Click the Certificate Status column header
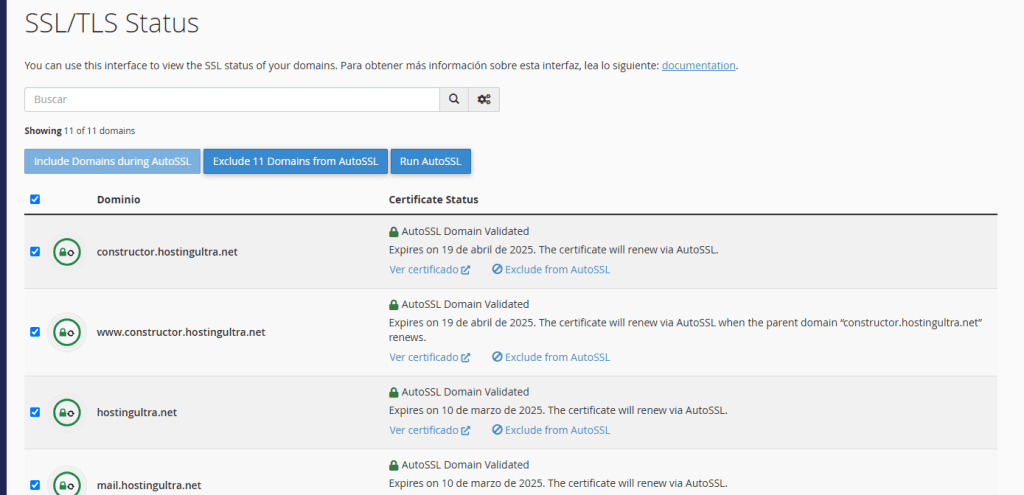Viewport: 1024px width, 495px height. click(434, 199)
